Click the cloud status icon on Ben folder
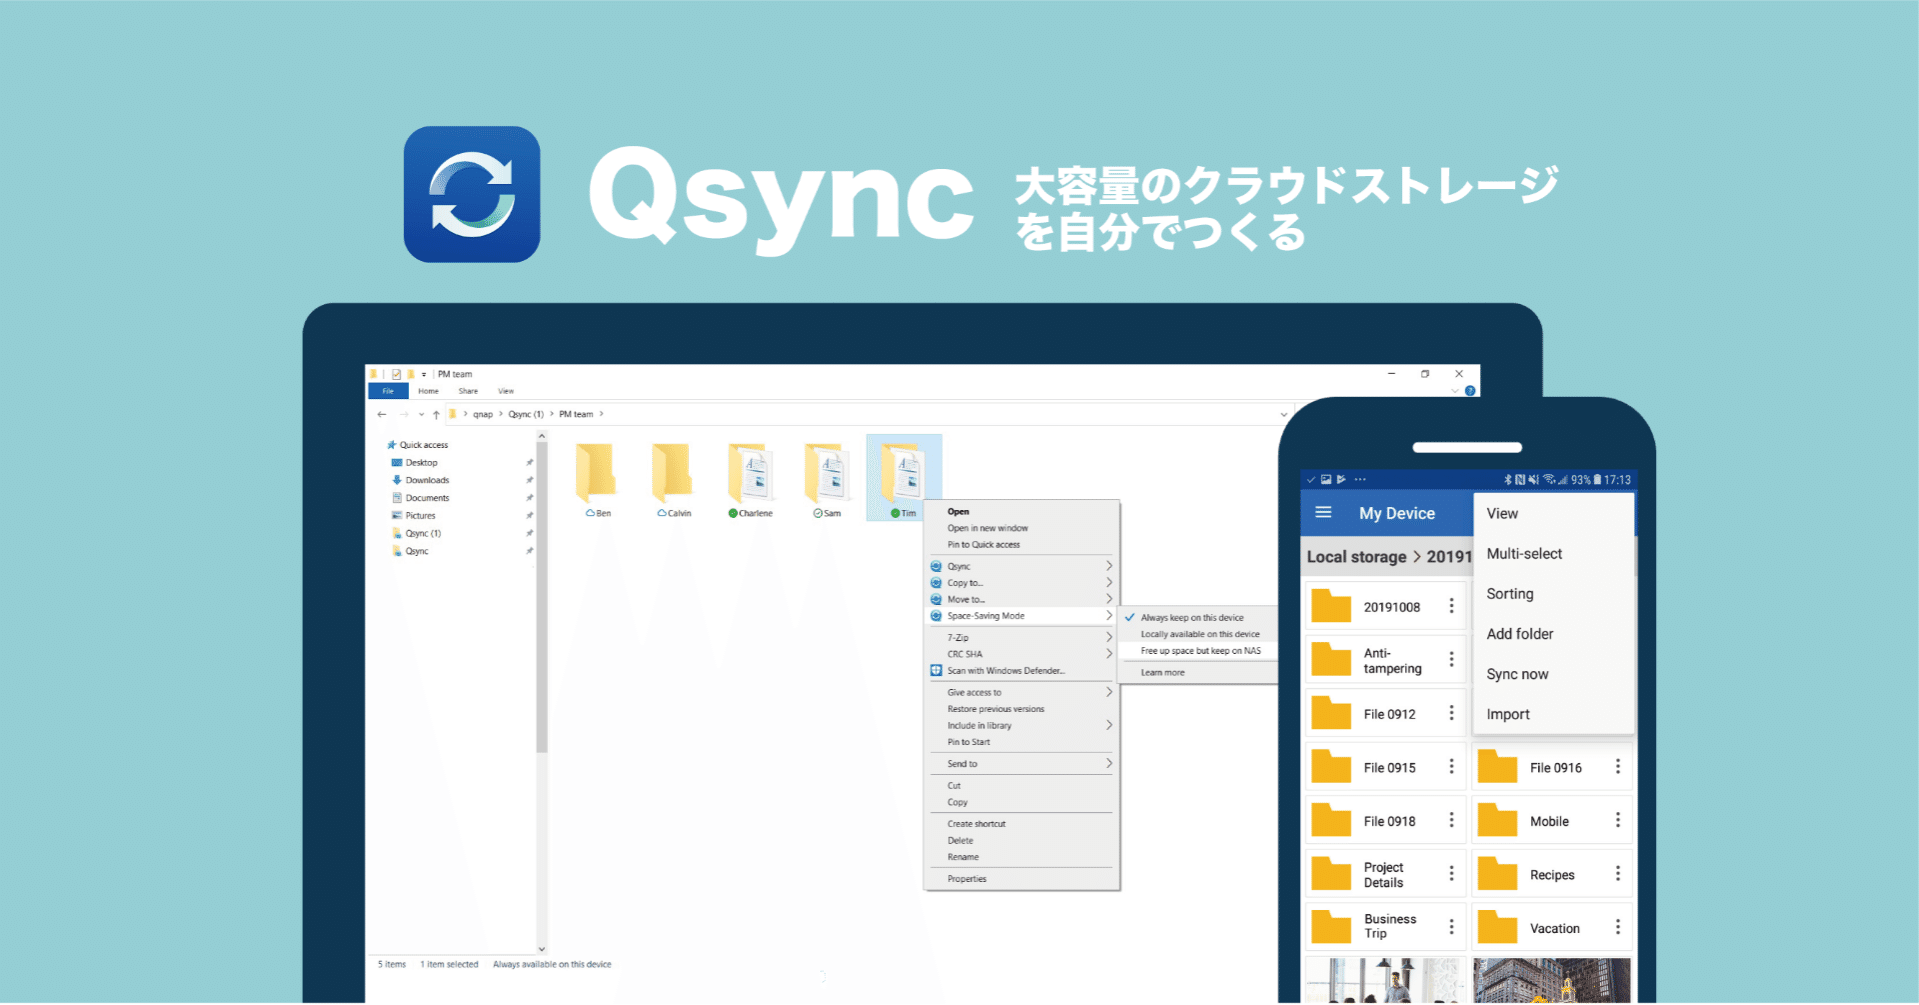 tap(590, 513)
